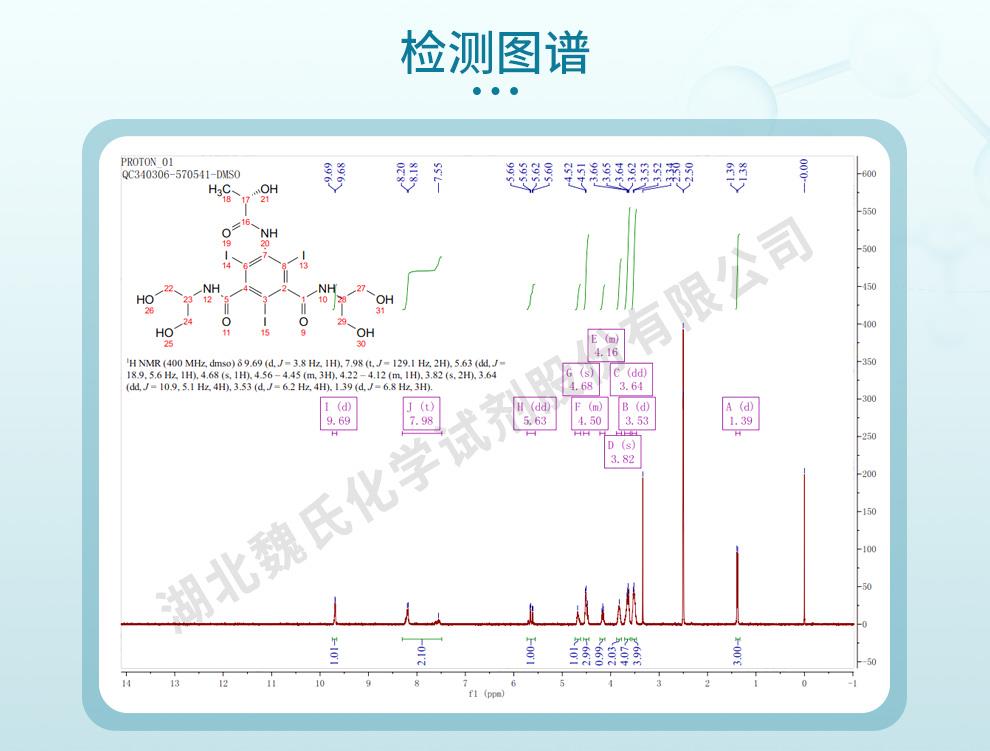Select the "J (t) 7.98" multiplet label
990x751 pixels.
(421, 414)
